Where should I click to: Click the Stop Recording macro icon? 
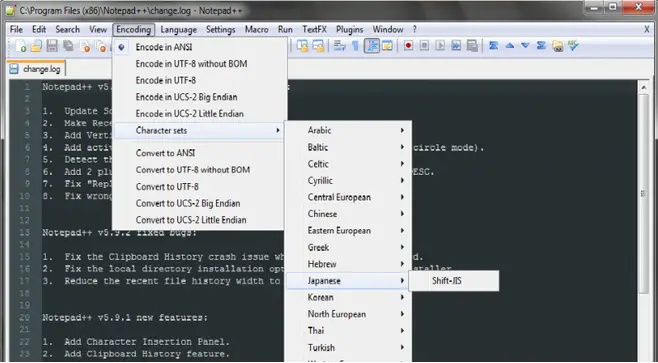point(424,46)
